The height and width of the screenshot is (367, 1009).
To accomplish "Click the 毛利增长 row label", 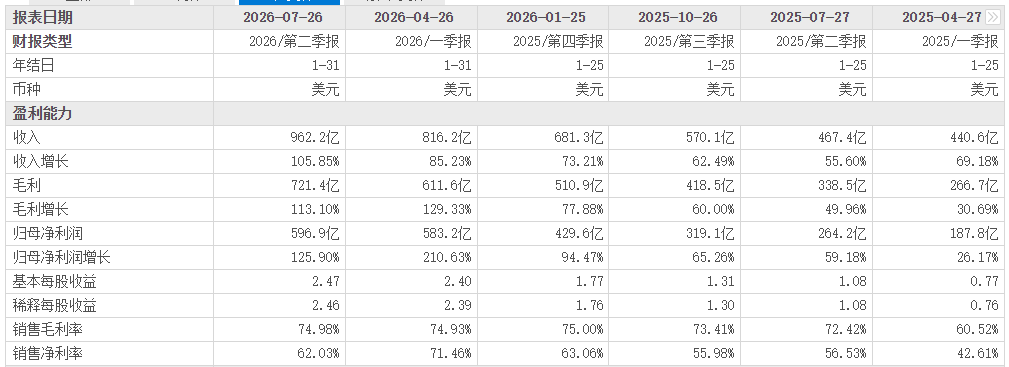I will click(41, 209).
